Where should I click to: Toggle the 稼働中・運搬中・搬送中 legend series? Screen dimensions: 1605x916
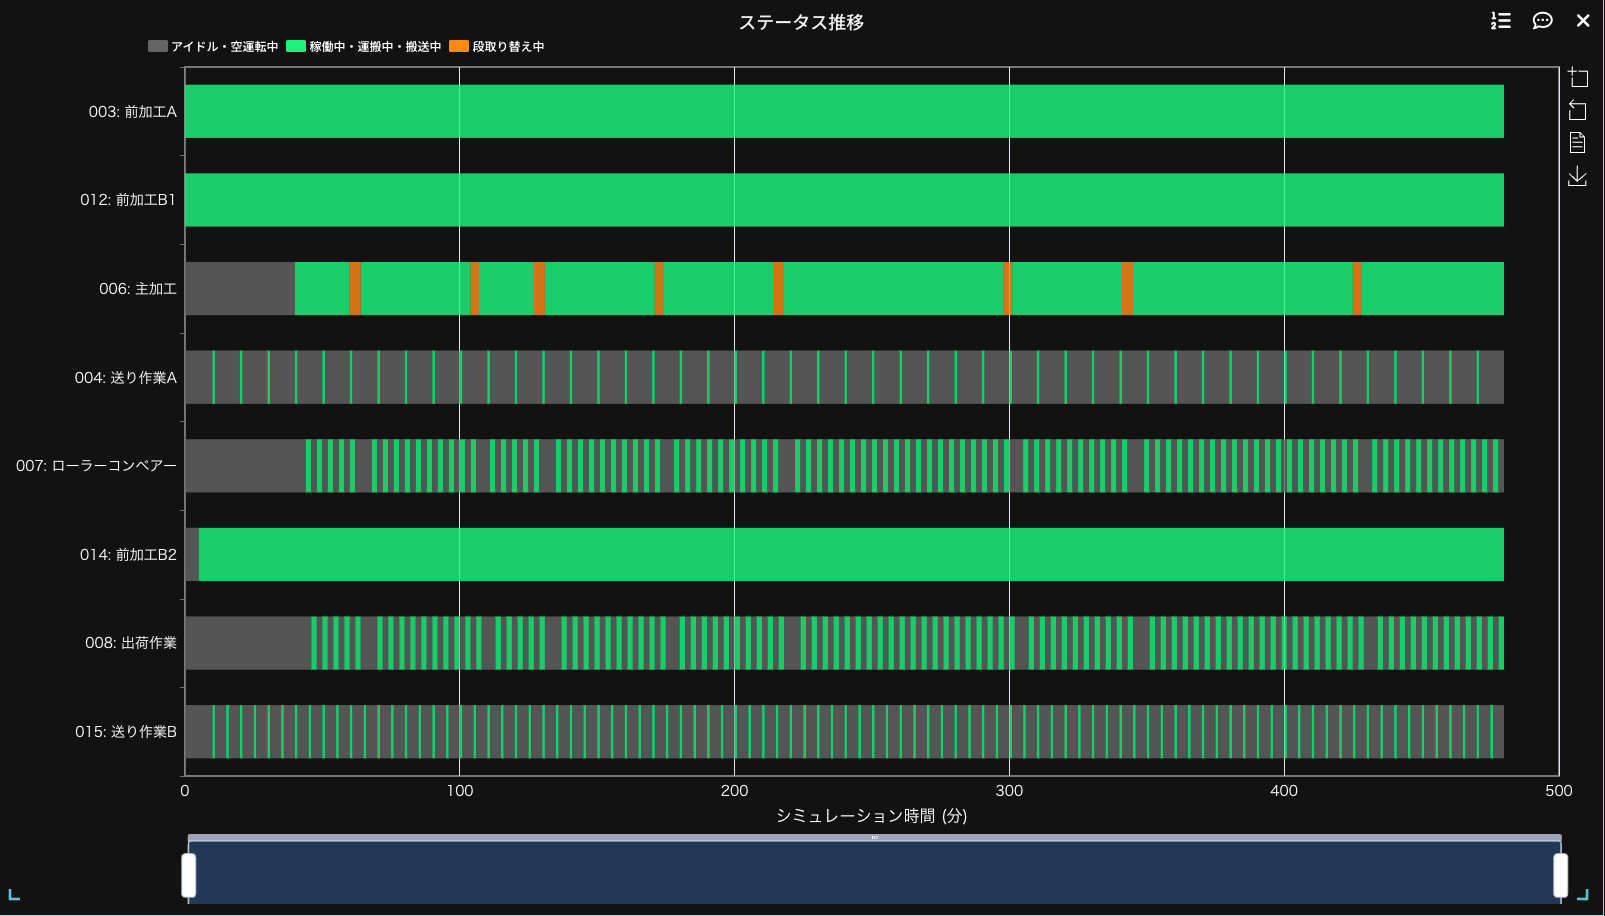pyautogui.click(x=364, y=47)
